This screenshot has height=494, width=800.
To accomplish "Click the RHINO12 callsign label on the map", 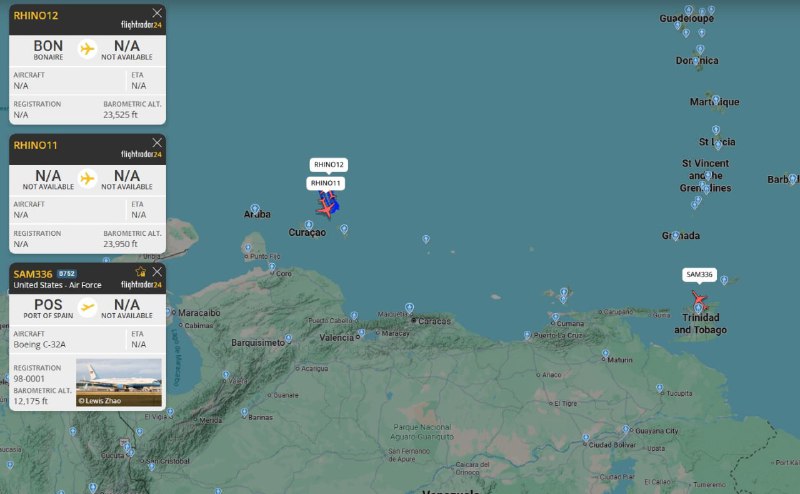I will [328, 164].
